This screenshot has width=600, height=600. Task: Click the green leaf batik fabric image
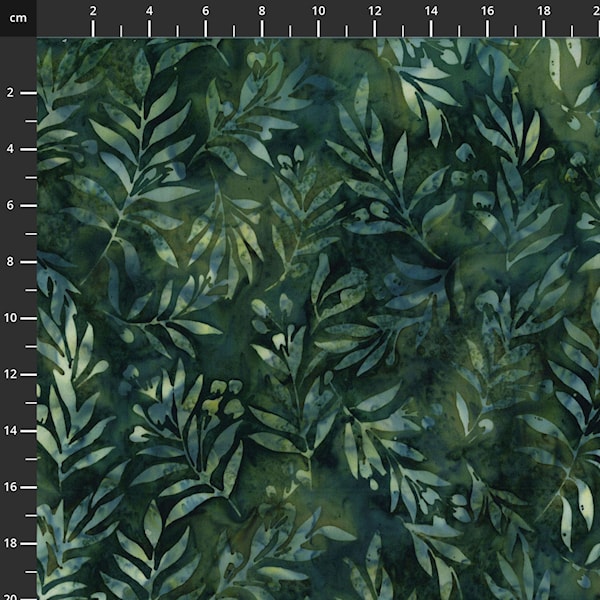[318, 318]
